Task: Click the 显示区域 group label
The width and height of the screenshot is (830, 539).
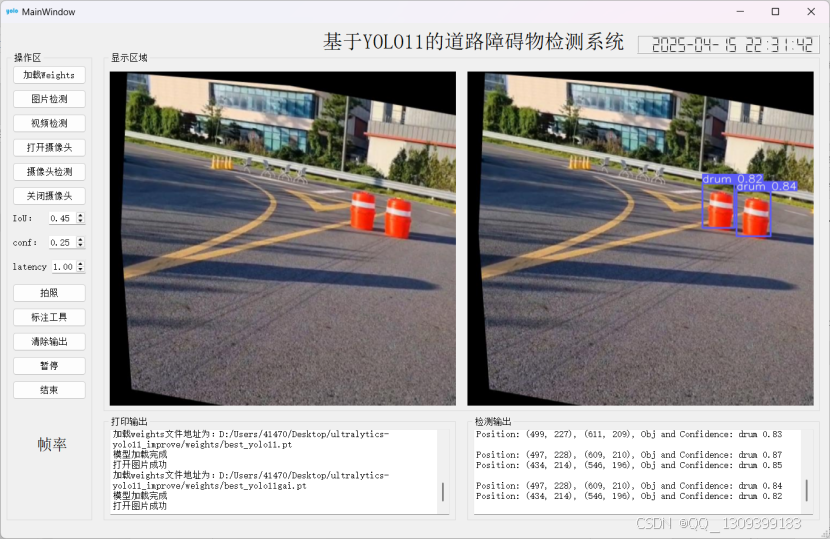Action: coord(129,58)
